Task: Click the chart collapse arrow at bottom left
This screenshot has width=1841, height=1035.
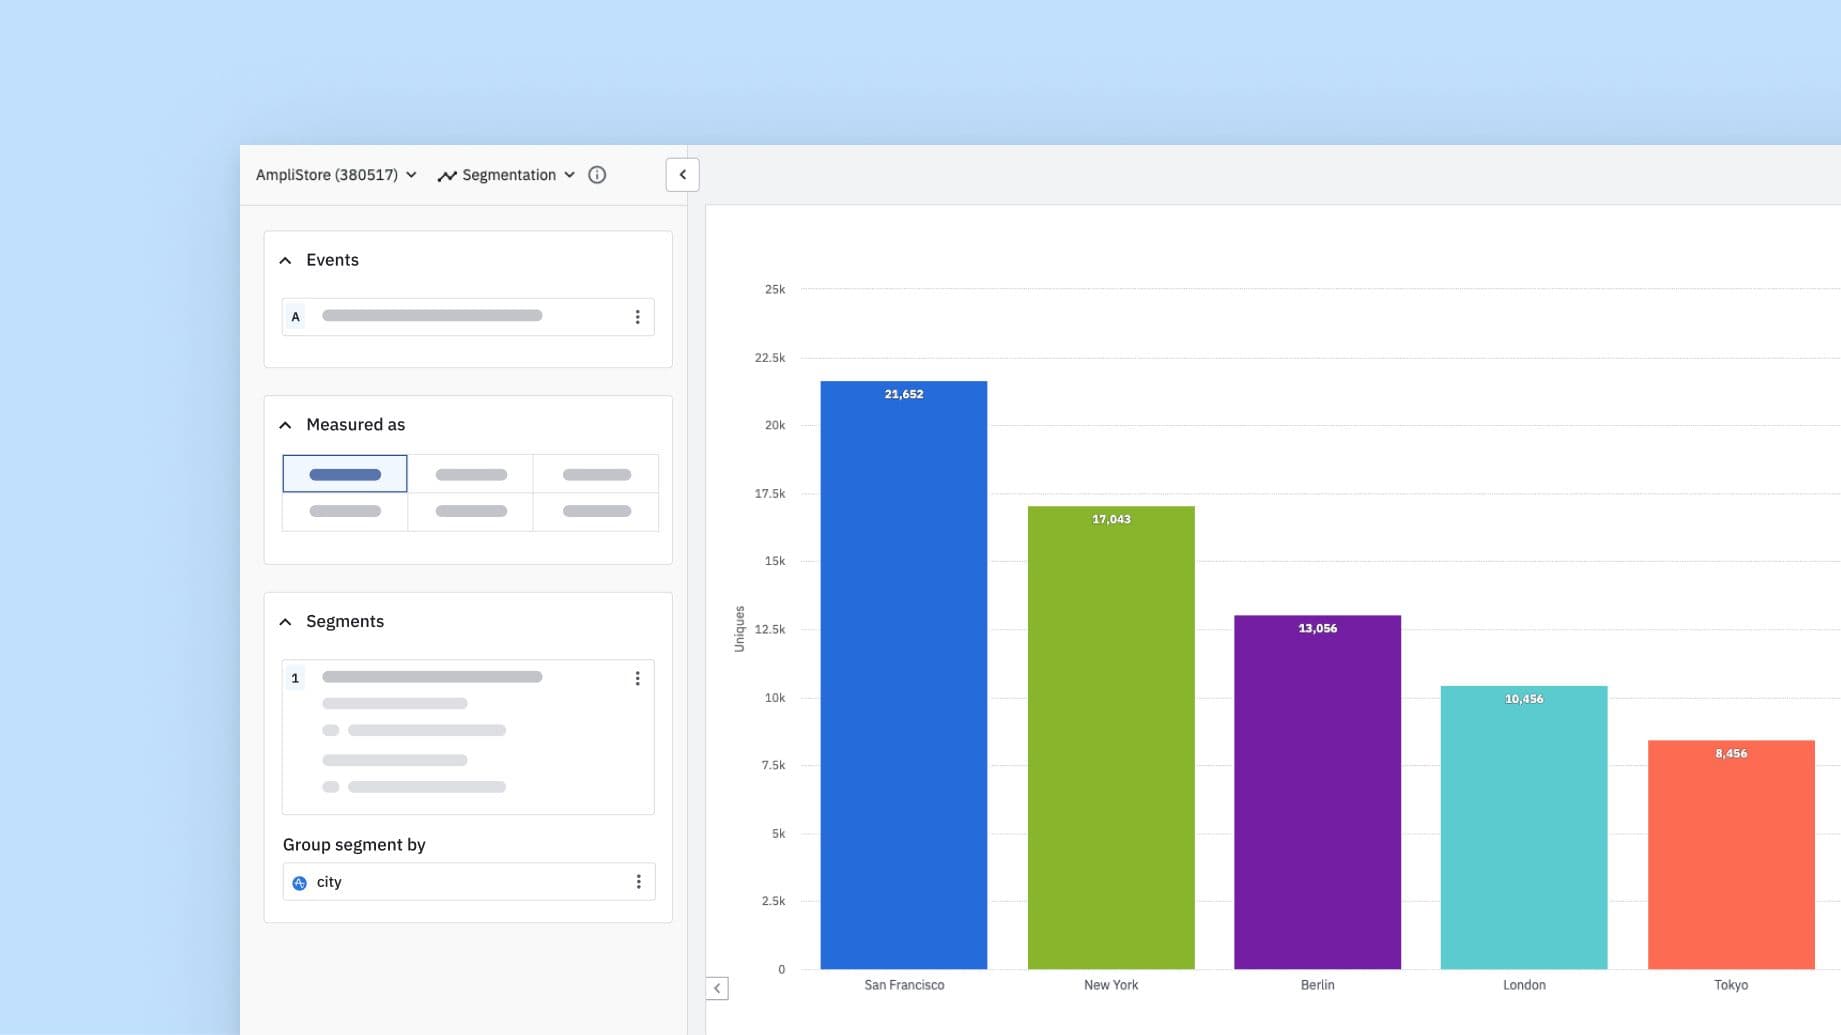Action: pos(717,988)
